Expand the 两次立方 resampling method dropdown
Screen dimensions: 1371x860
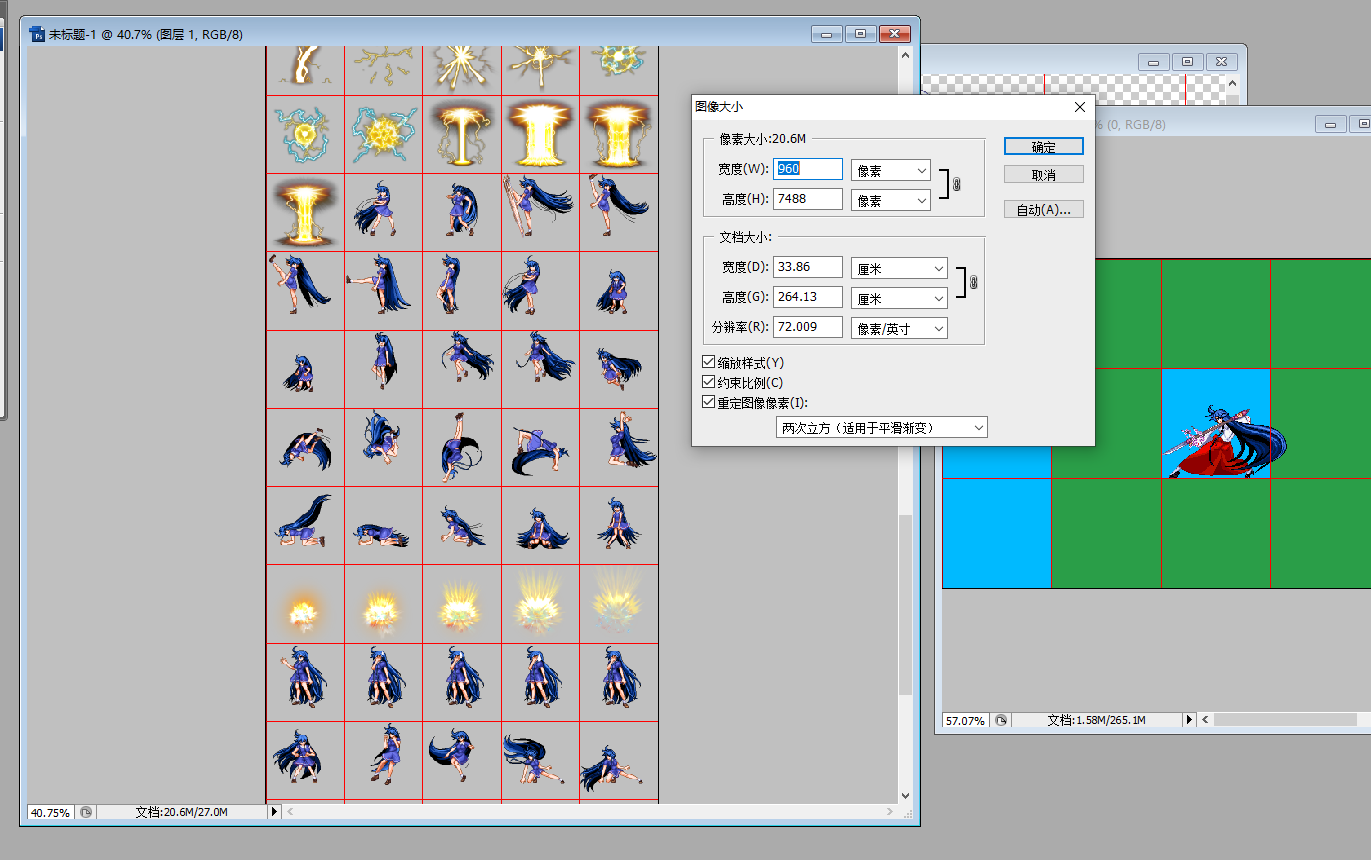[881, 427]
